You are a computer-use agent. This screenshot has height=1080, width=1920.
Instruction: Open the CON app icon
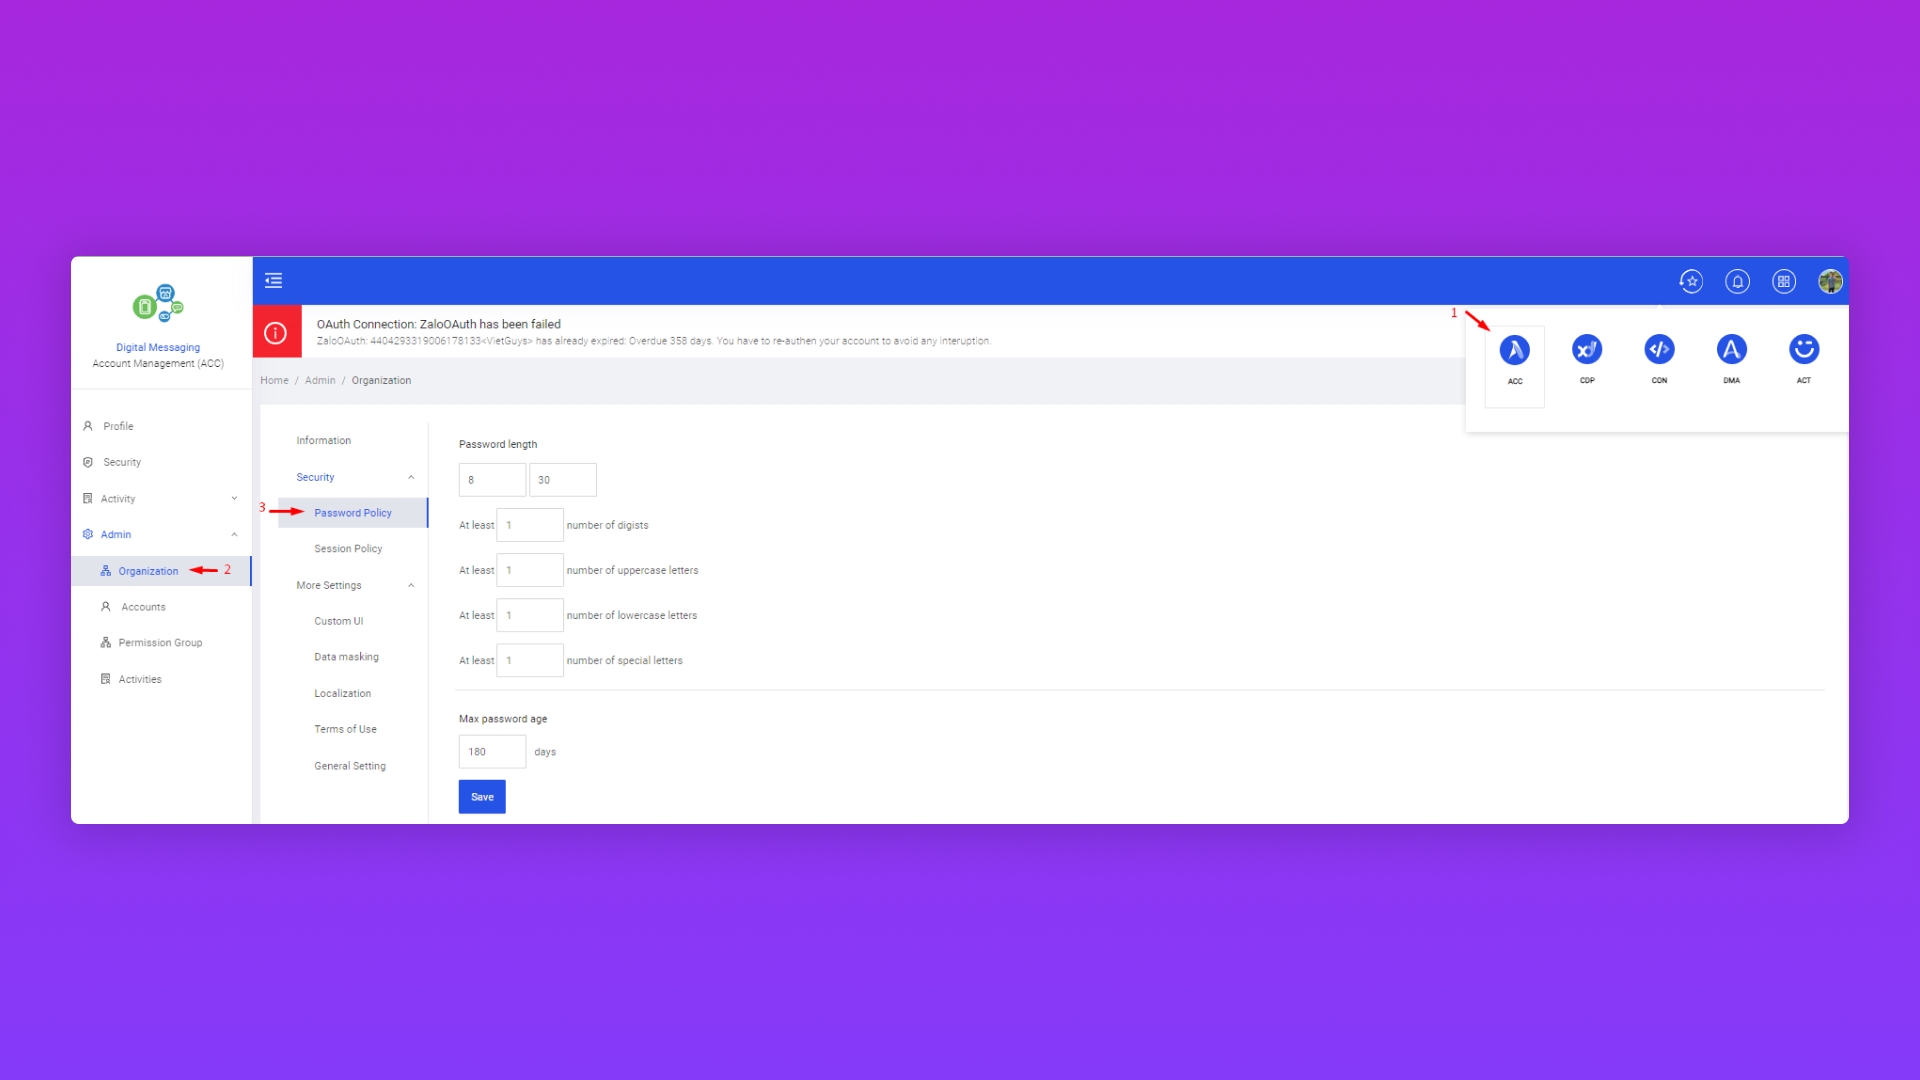[1659, 350]
